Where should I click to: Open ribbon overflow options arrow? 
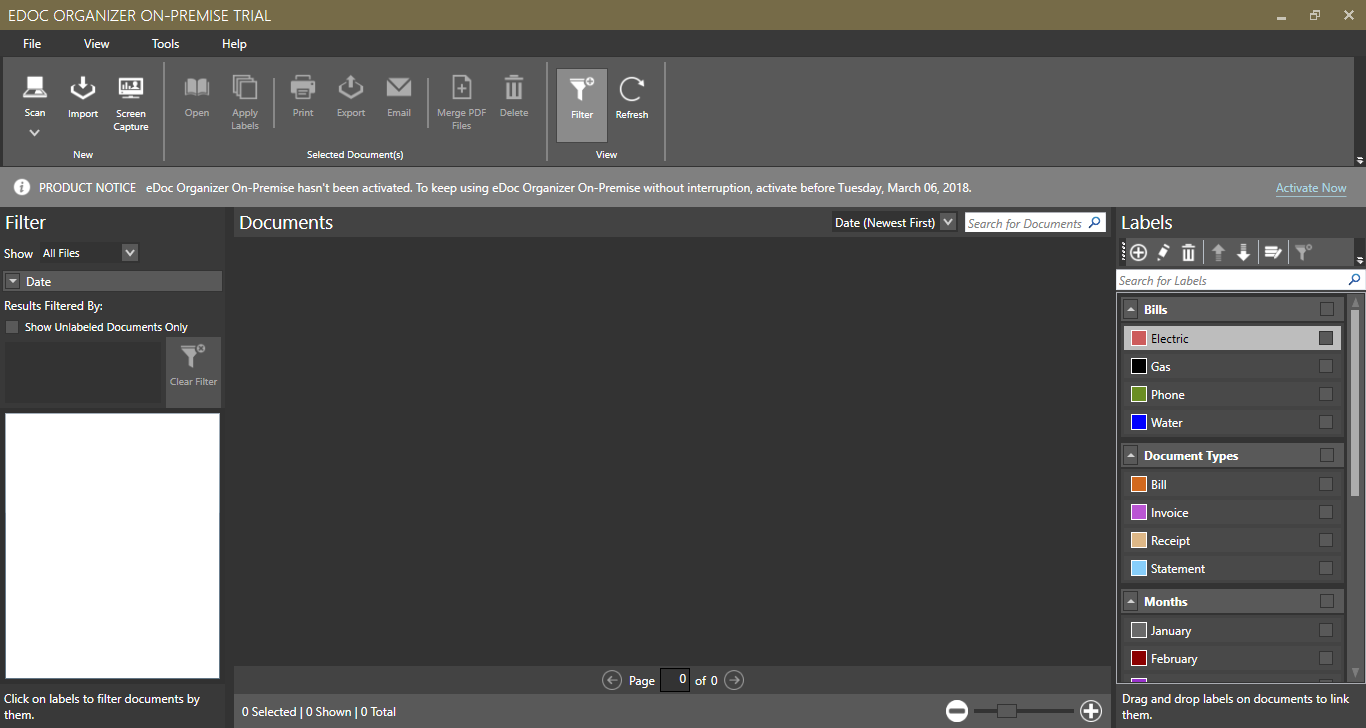point(1359,160)
